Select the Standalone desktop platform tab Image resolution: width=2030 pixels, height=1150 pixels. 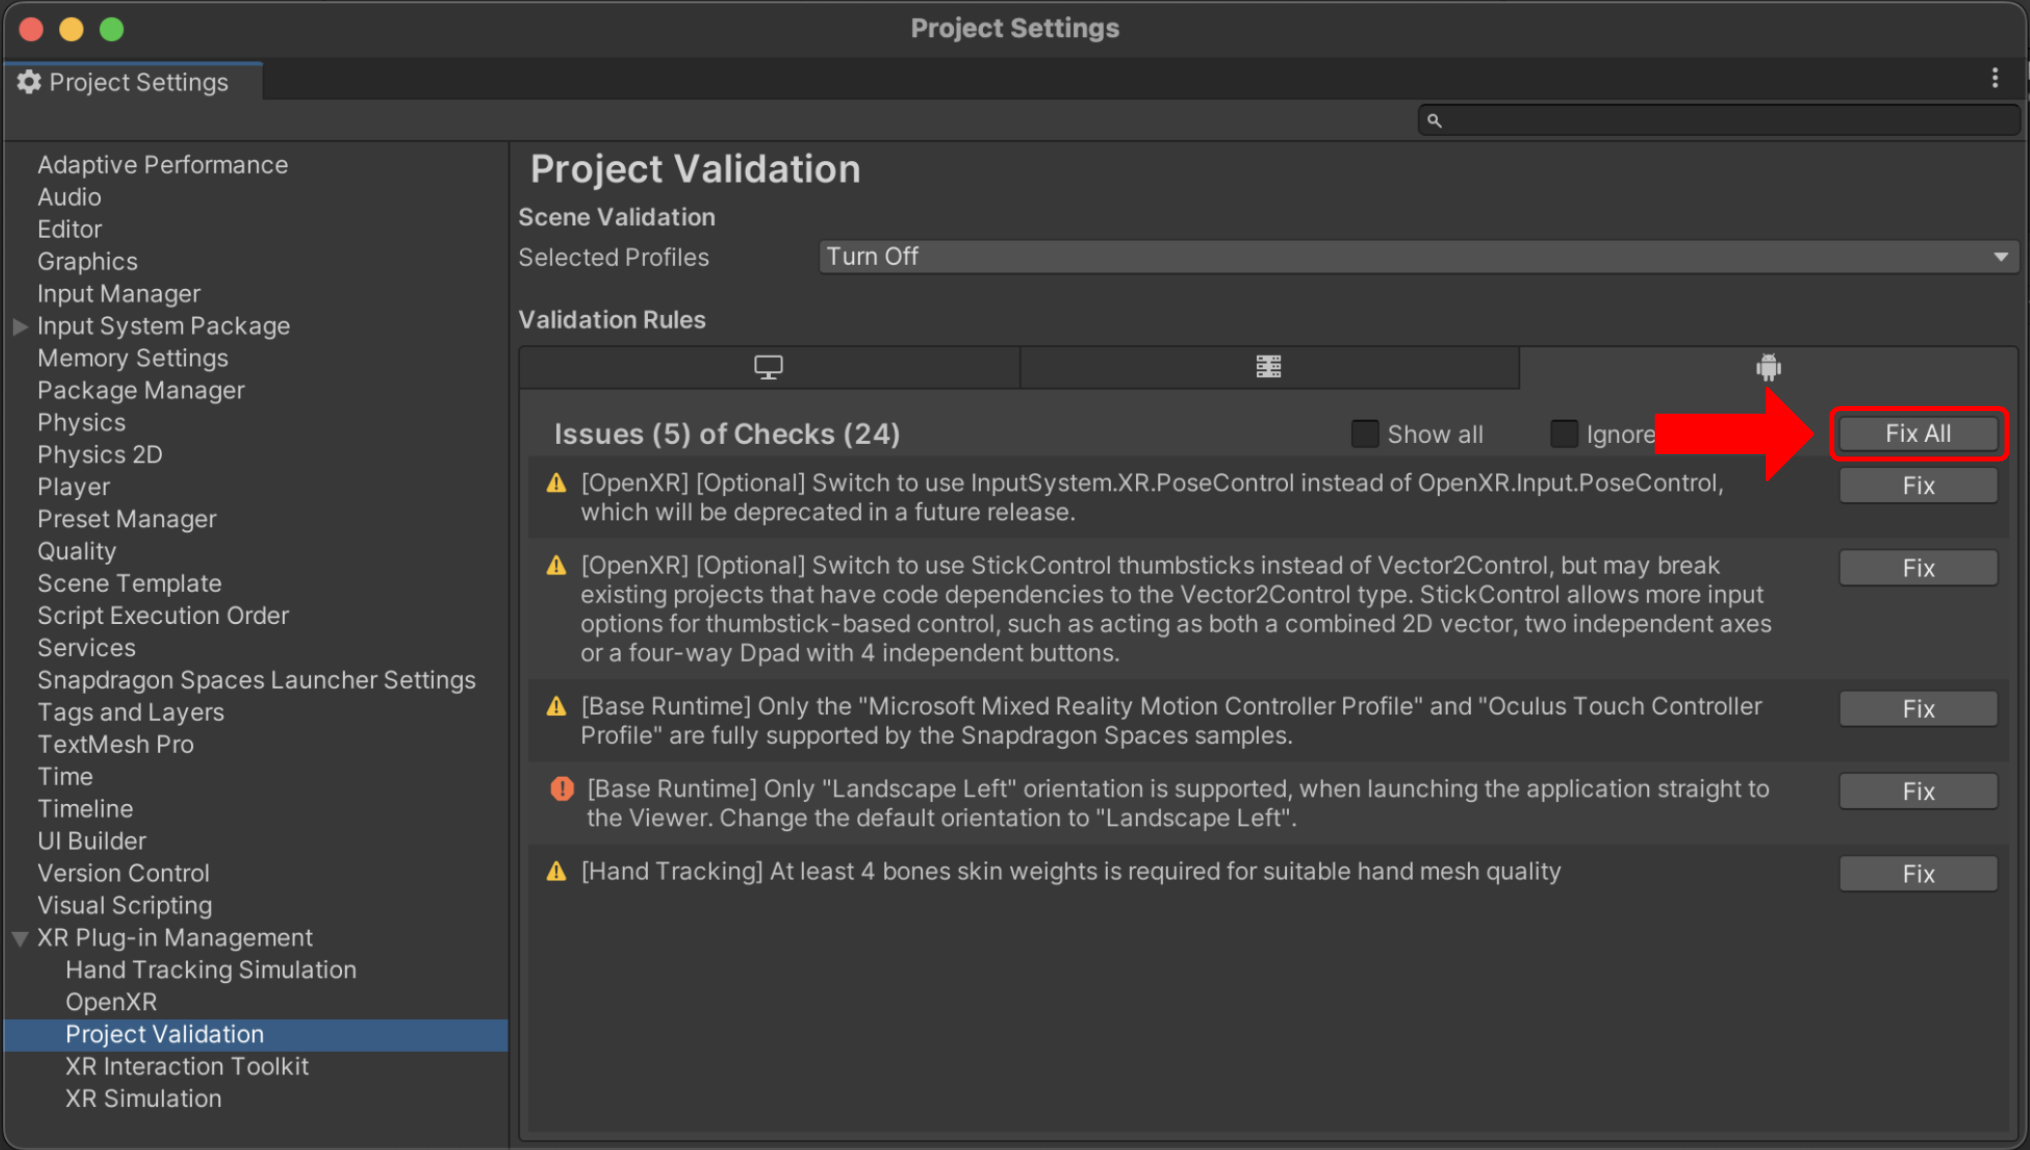769,367
